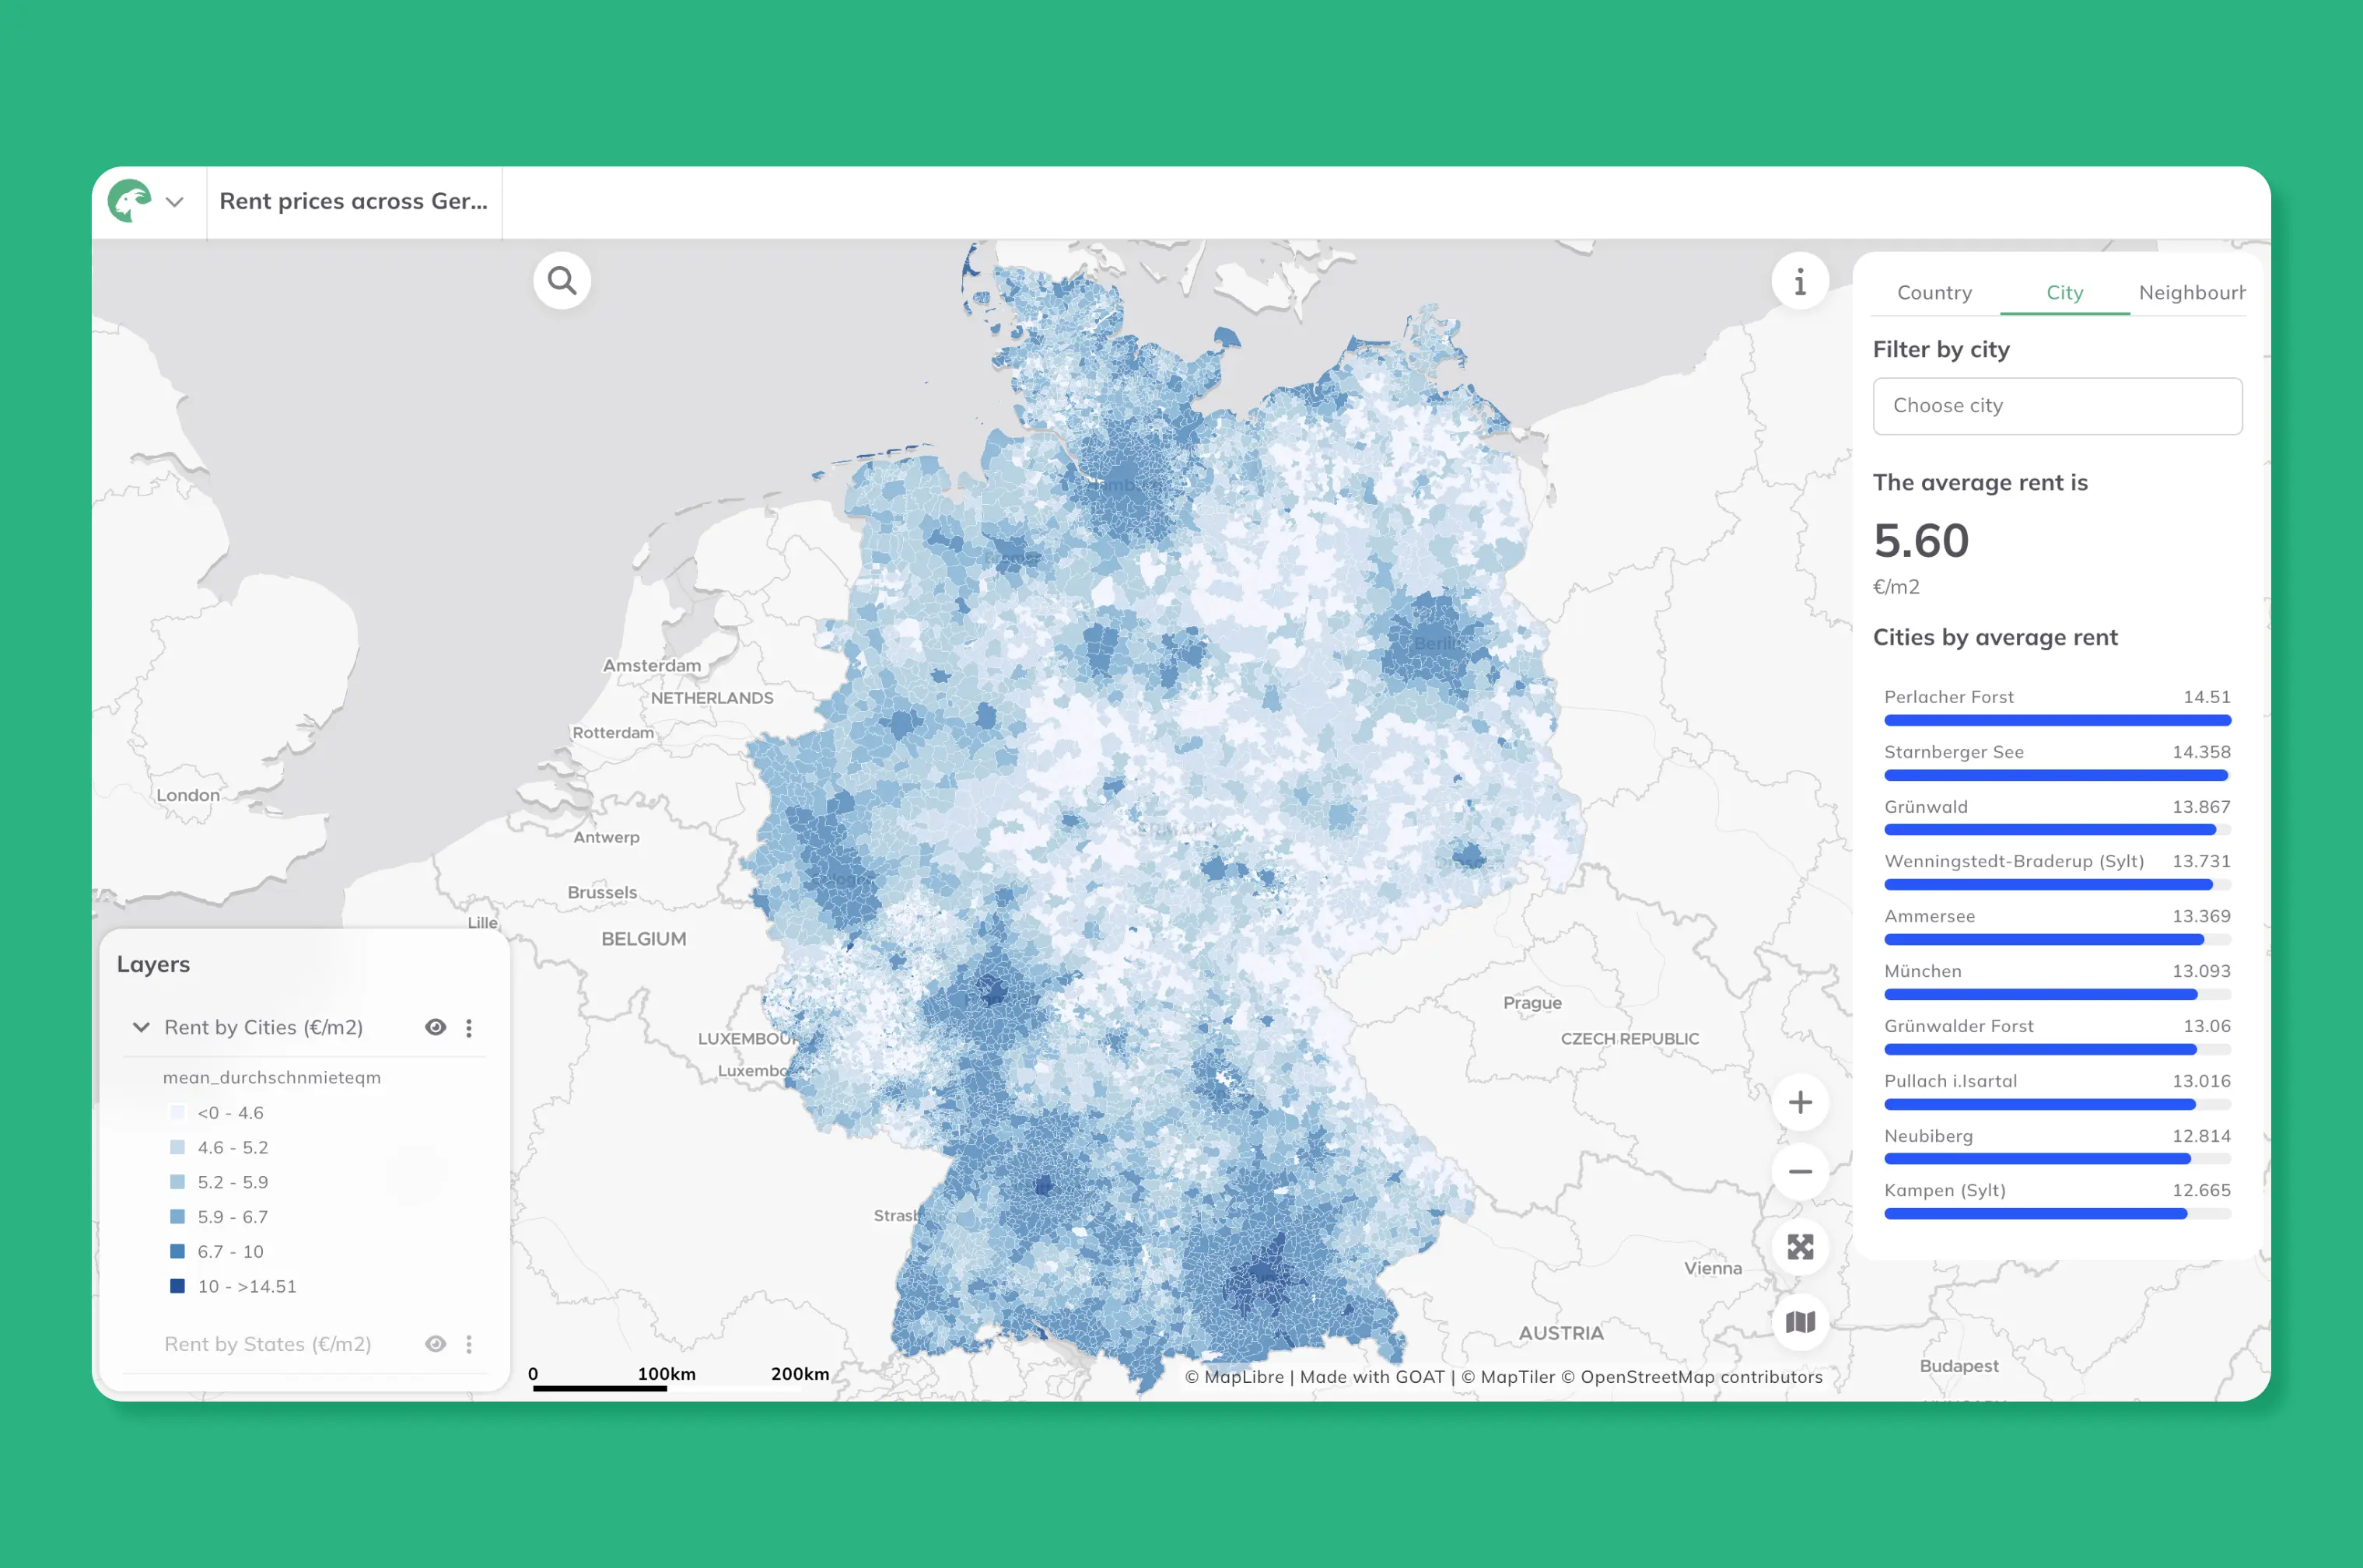Open options menu for Rent by Cities layer
The height and width of the screenshot is (1568, 2363).
click(469, 1027)
